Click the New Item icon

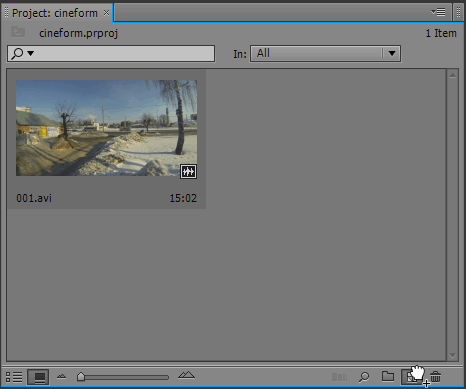click(412, 377)
